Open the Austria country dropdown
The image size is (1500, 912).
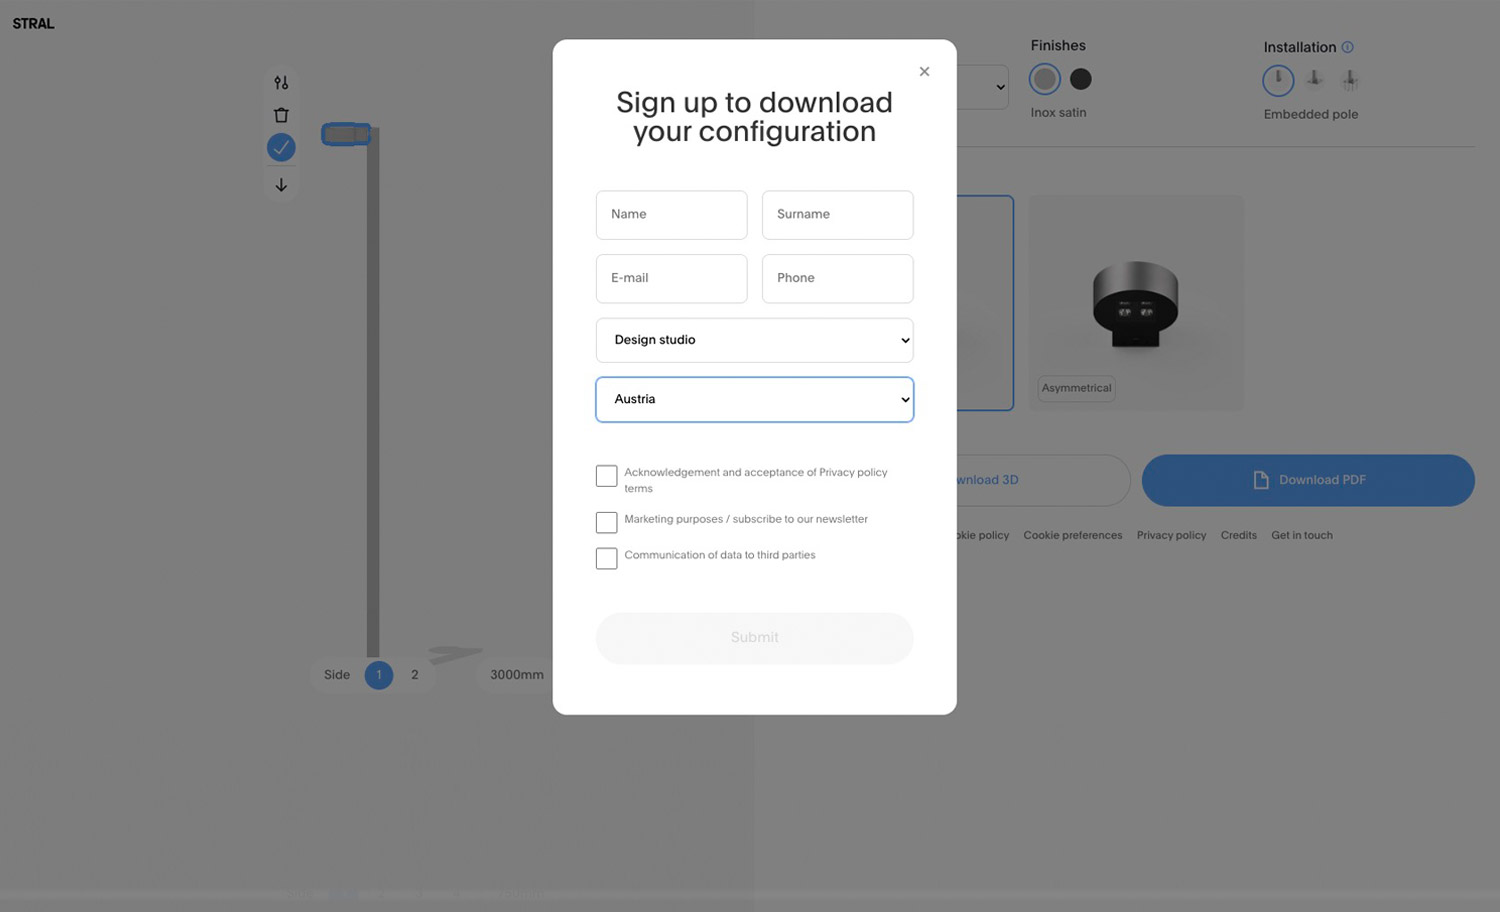point(754,400)
